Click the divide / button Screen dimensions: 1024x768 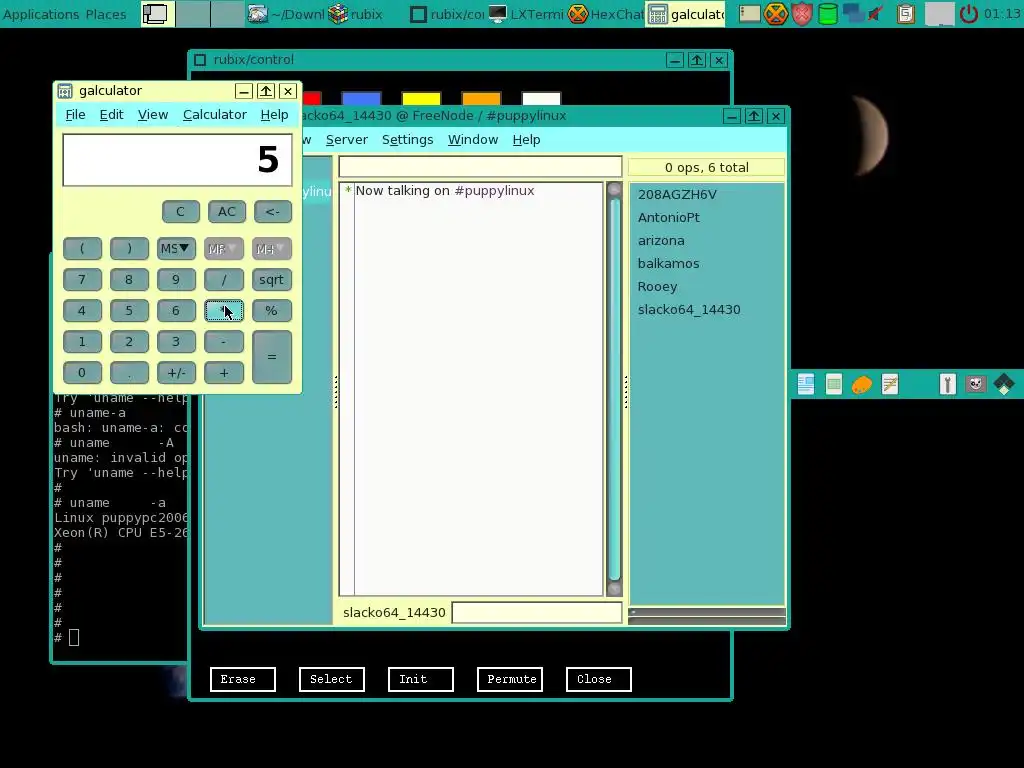point(223,280)
